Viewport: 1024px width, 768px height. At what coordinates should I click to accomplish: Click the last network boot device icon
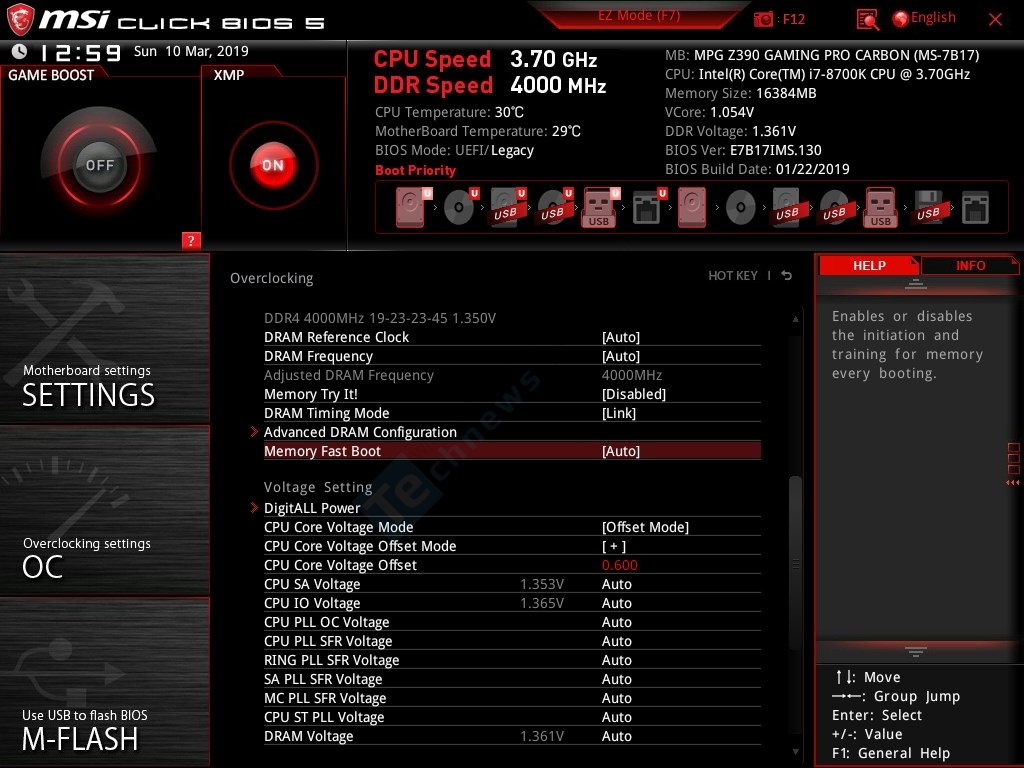(975, 208)
